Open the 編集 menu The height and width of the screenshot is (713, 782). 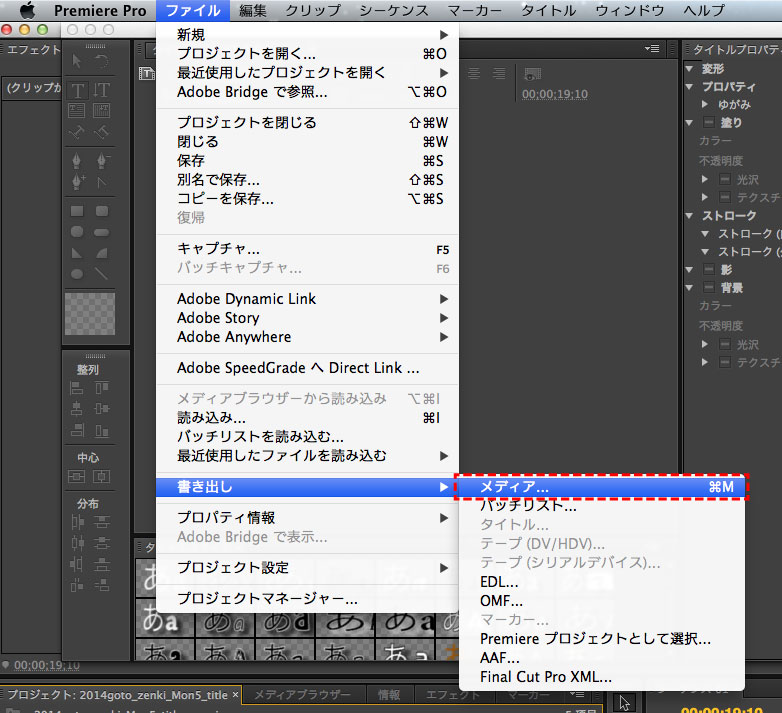(252, 10)
